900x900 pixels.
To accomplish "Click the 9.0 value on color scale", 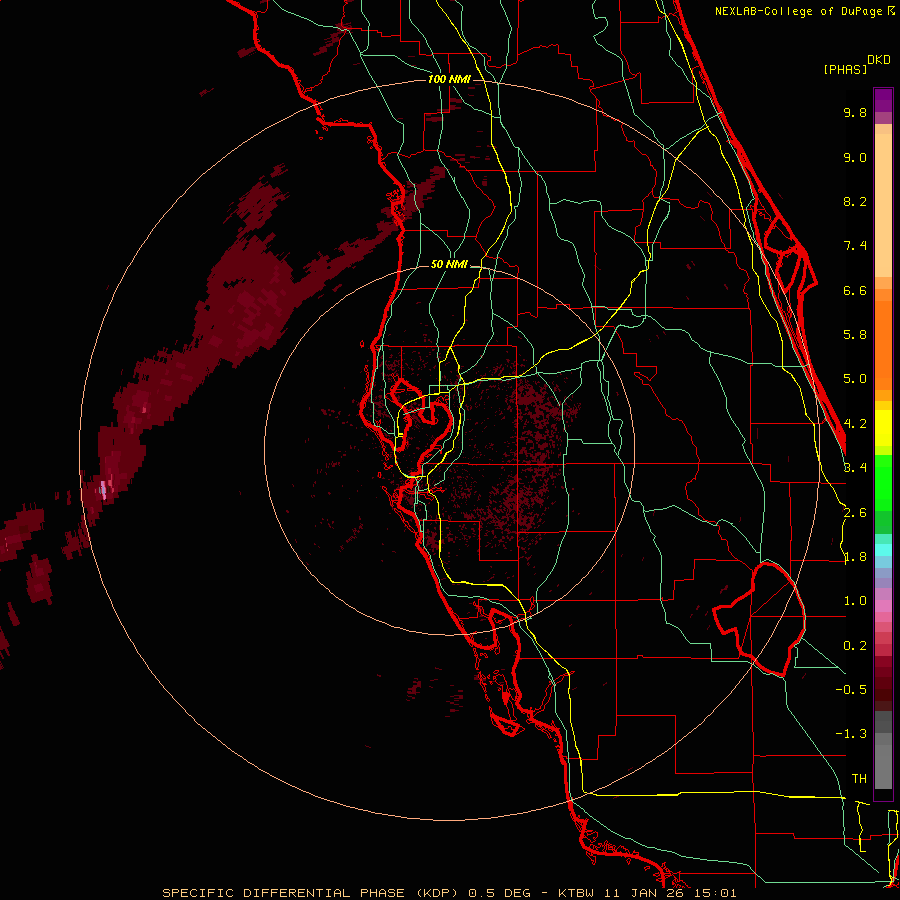I will click(x=855, y=157).
